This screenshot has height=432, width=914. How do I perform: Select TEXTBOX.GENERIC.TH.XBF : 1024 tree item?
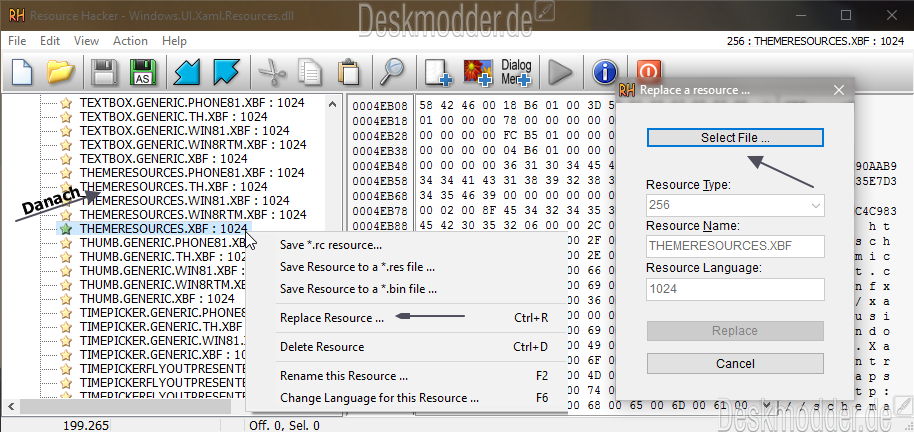click(x=173, y=117)
